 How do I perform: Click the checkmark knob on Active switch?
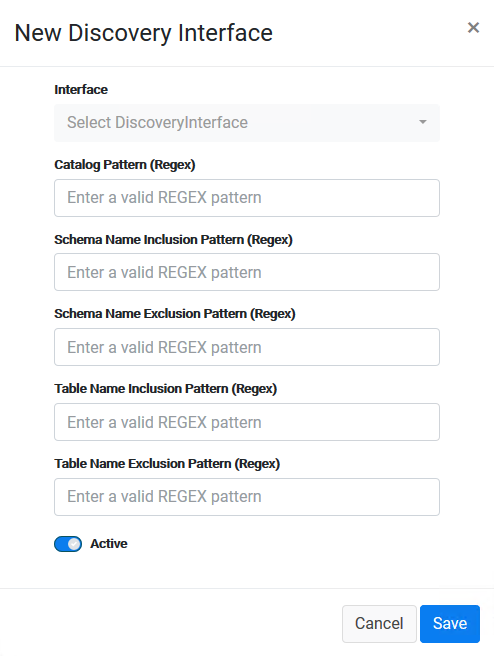[74, 544]
